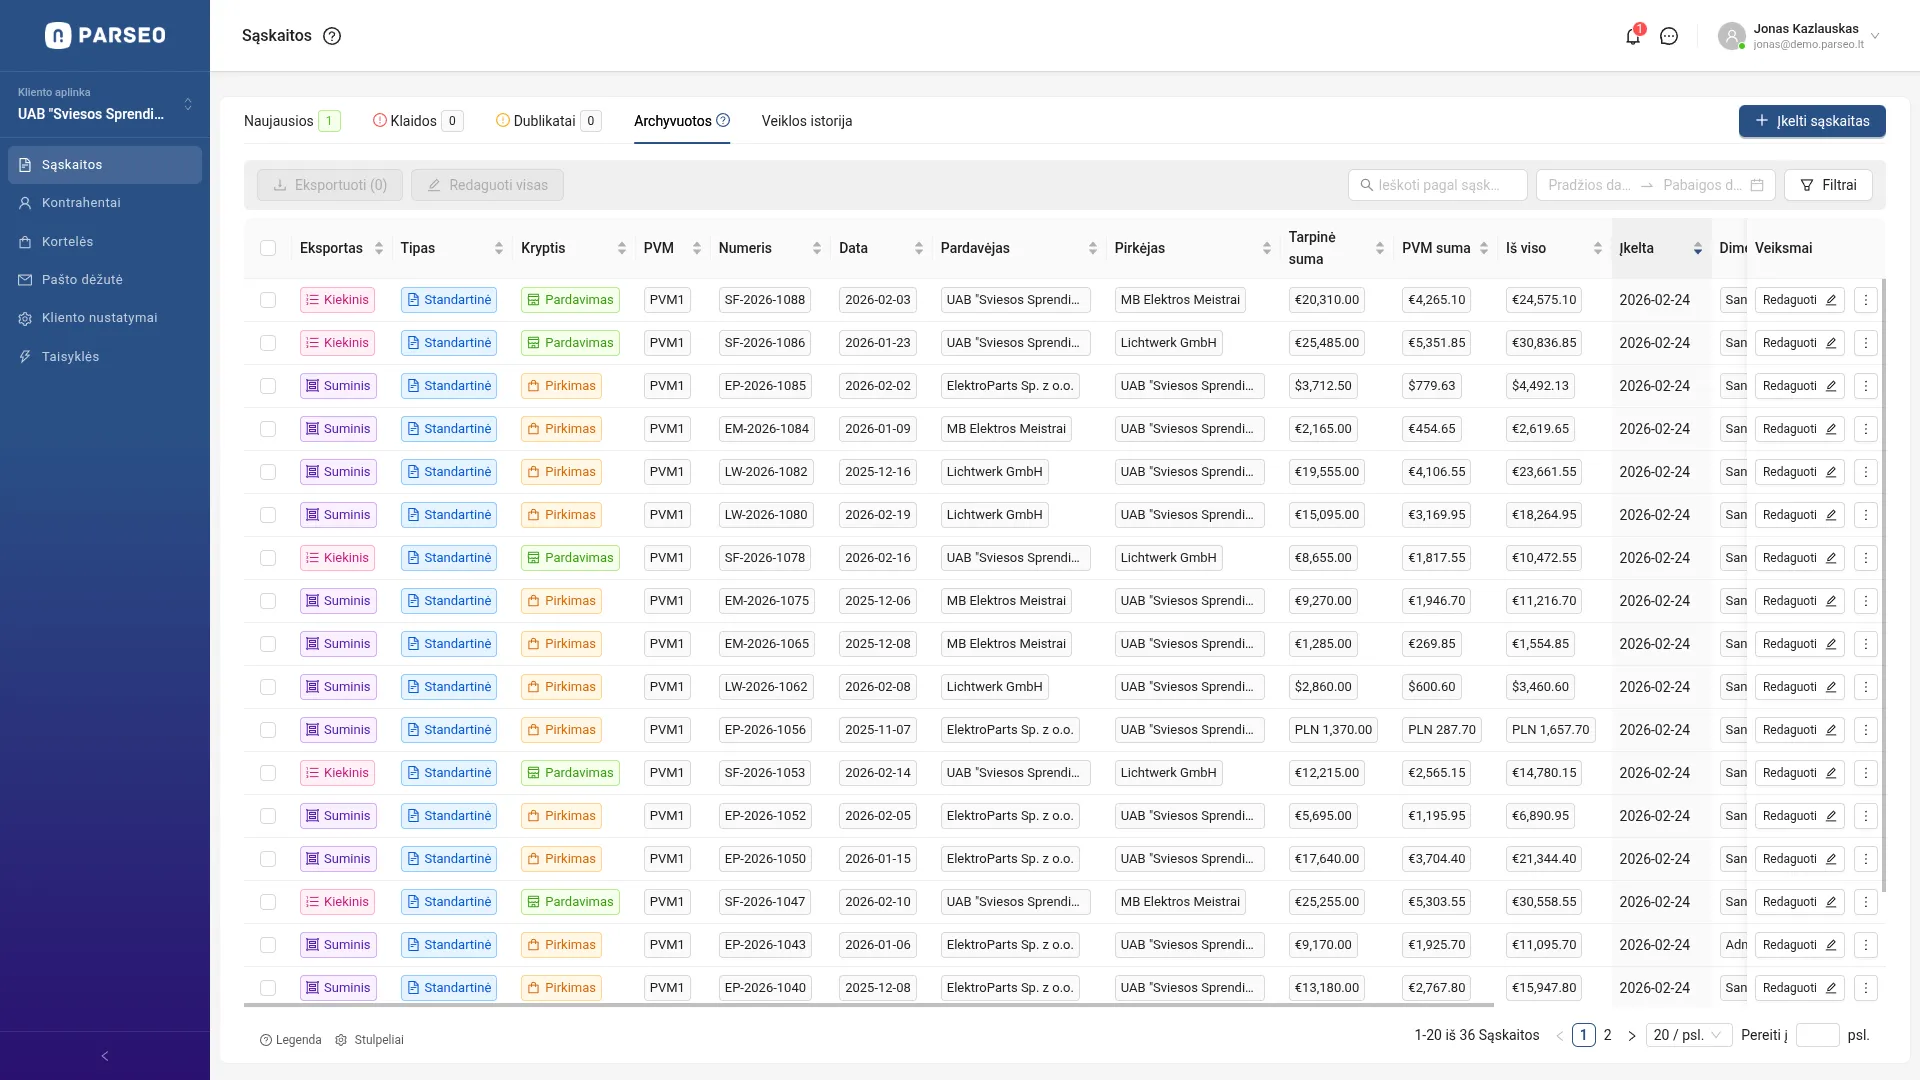
Task: Check the row for invoice EP-2026-1085
Action: (x=268, y=386)
